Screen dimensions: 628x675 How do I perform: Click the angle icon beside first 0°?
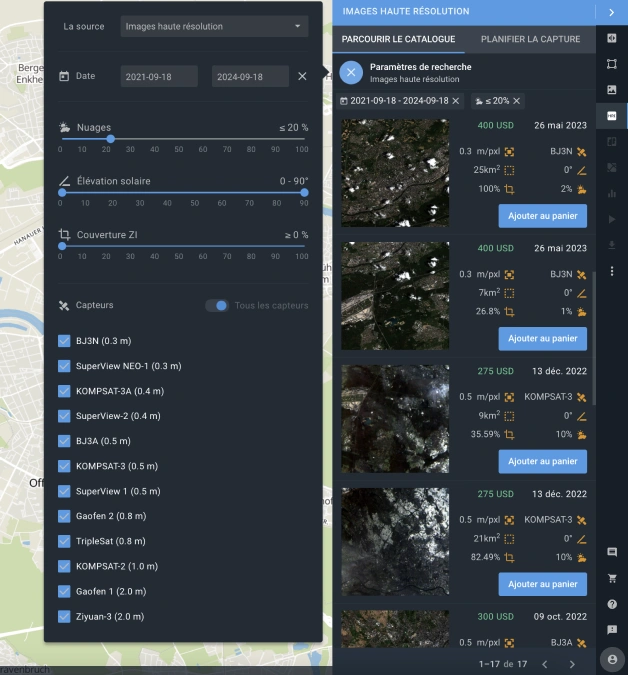coord(582,170)
